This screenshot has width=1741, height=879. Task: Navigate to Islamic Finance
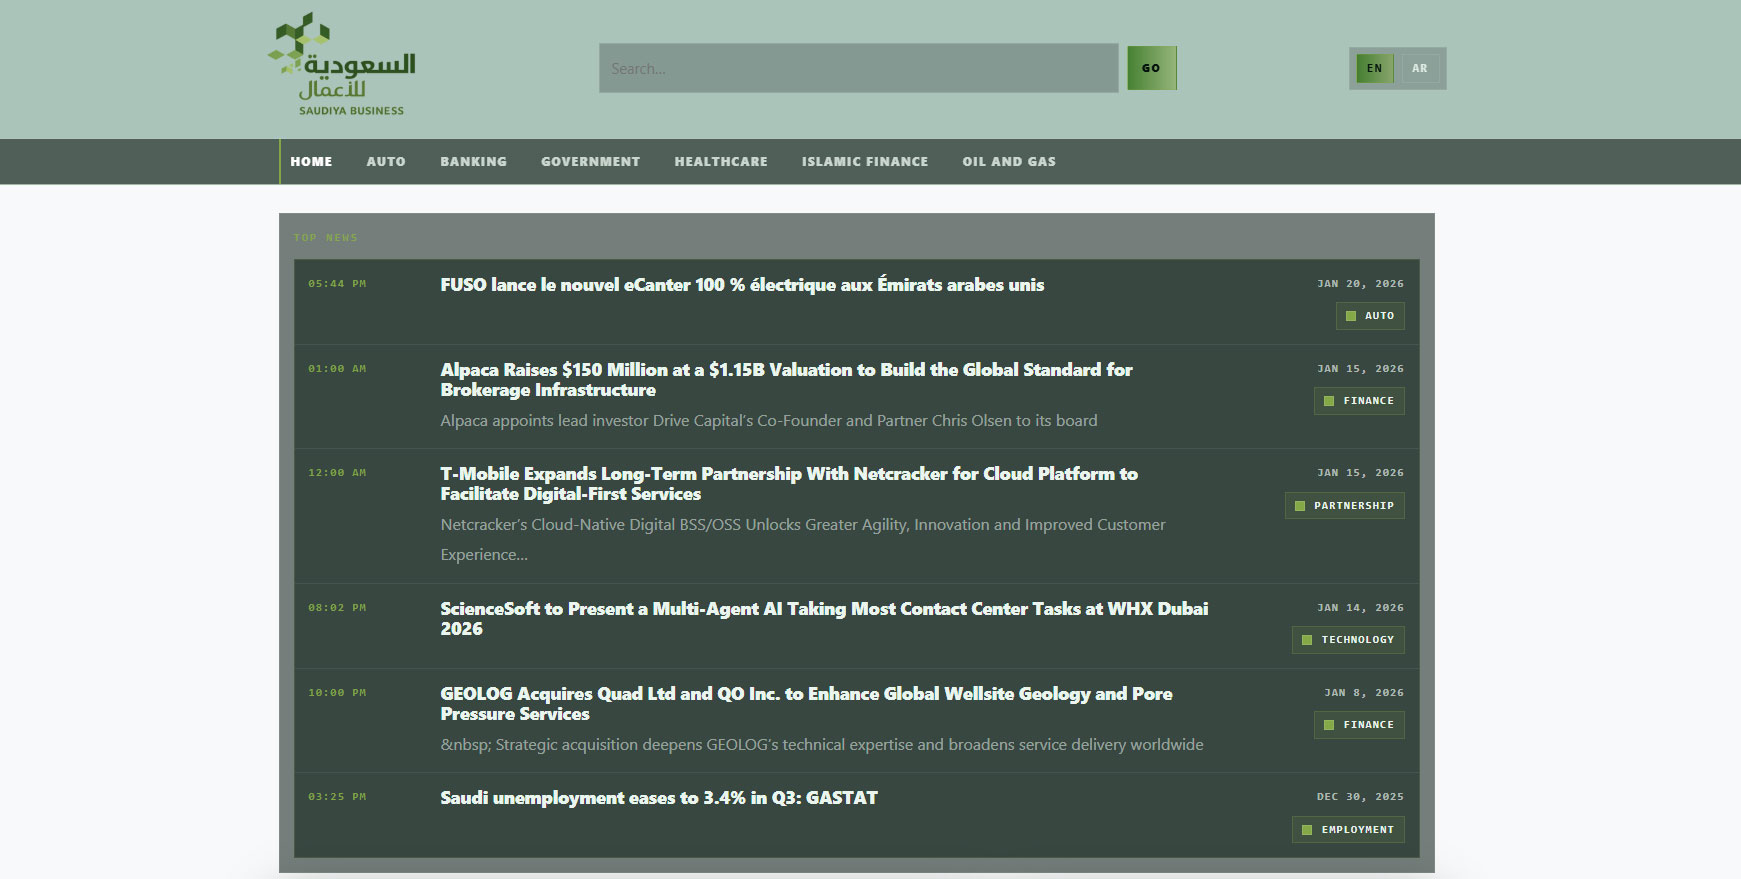tap(864, 162)
